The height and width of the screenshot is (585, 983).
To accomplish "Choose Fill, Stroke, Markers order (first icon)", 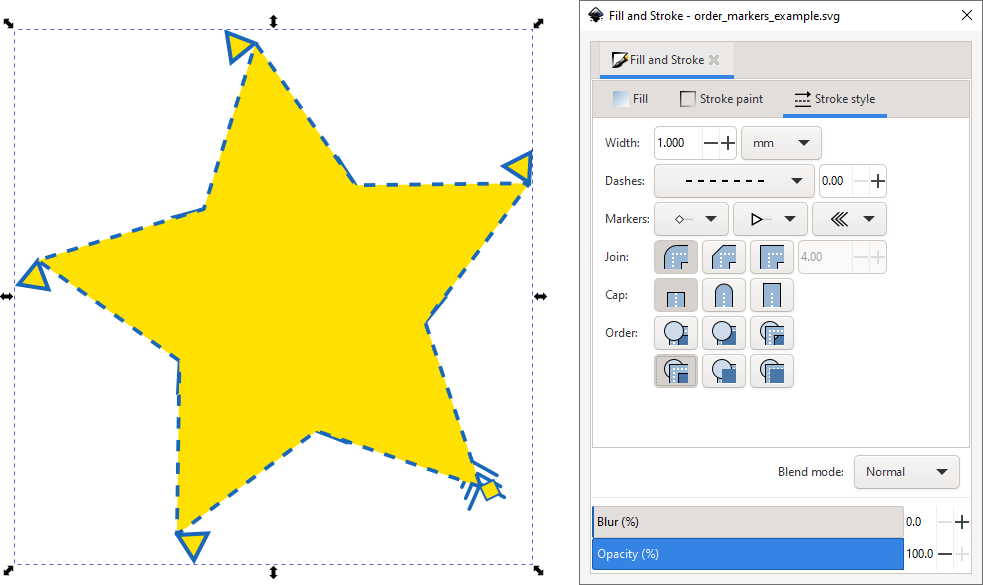I will (676, 333).
